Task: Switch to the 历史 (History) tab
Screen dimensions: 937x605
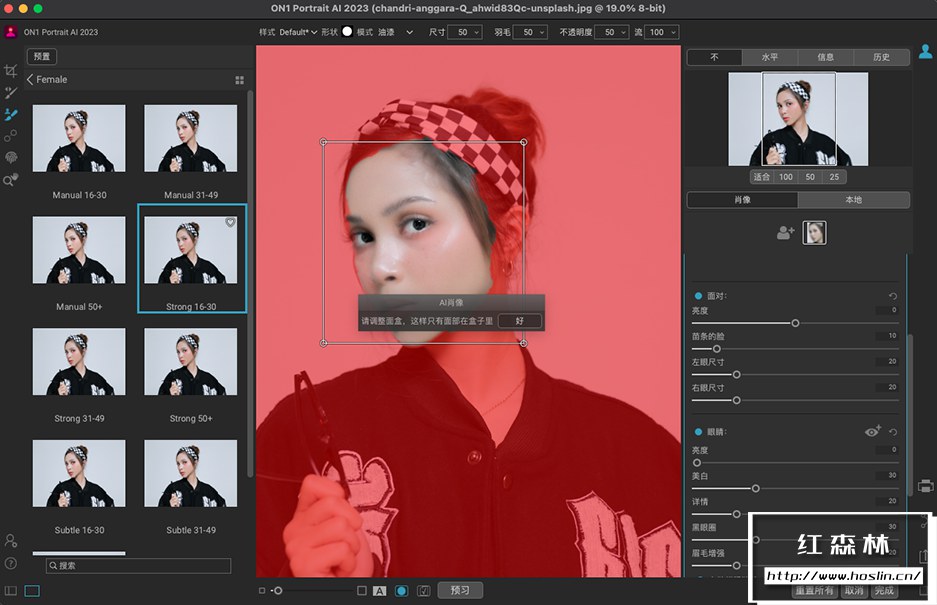Action: (881, 57)
